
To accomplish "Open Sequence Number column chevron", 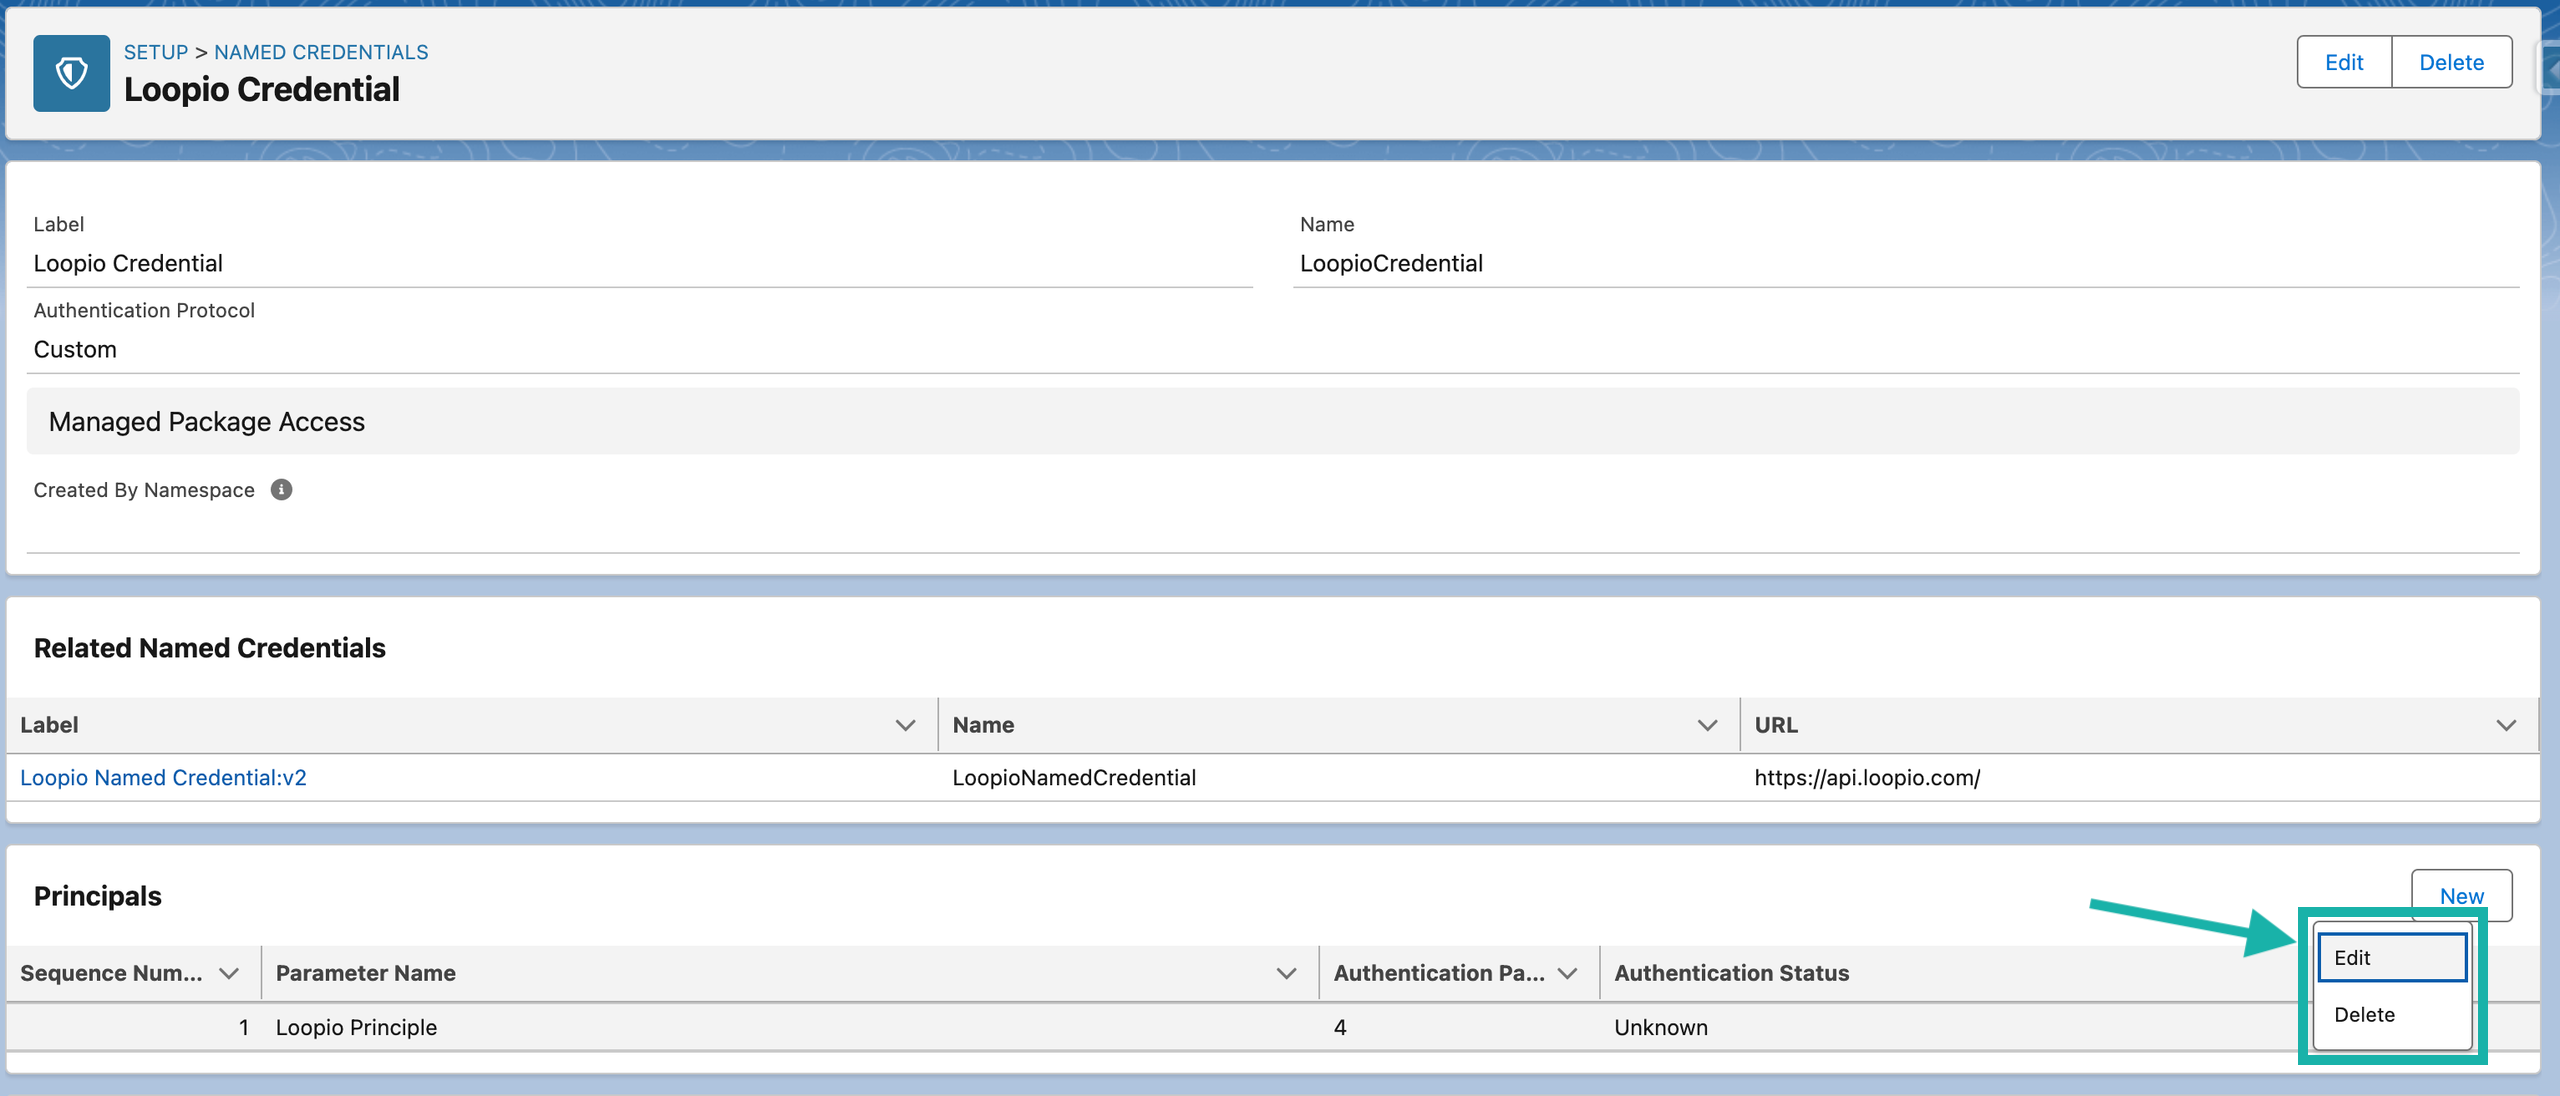I will point(229,973).
